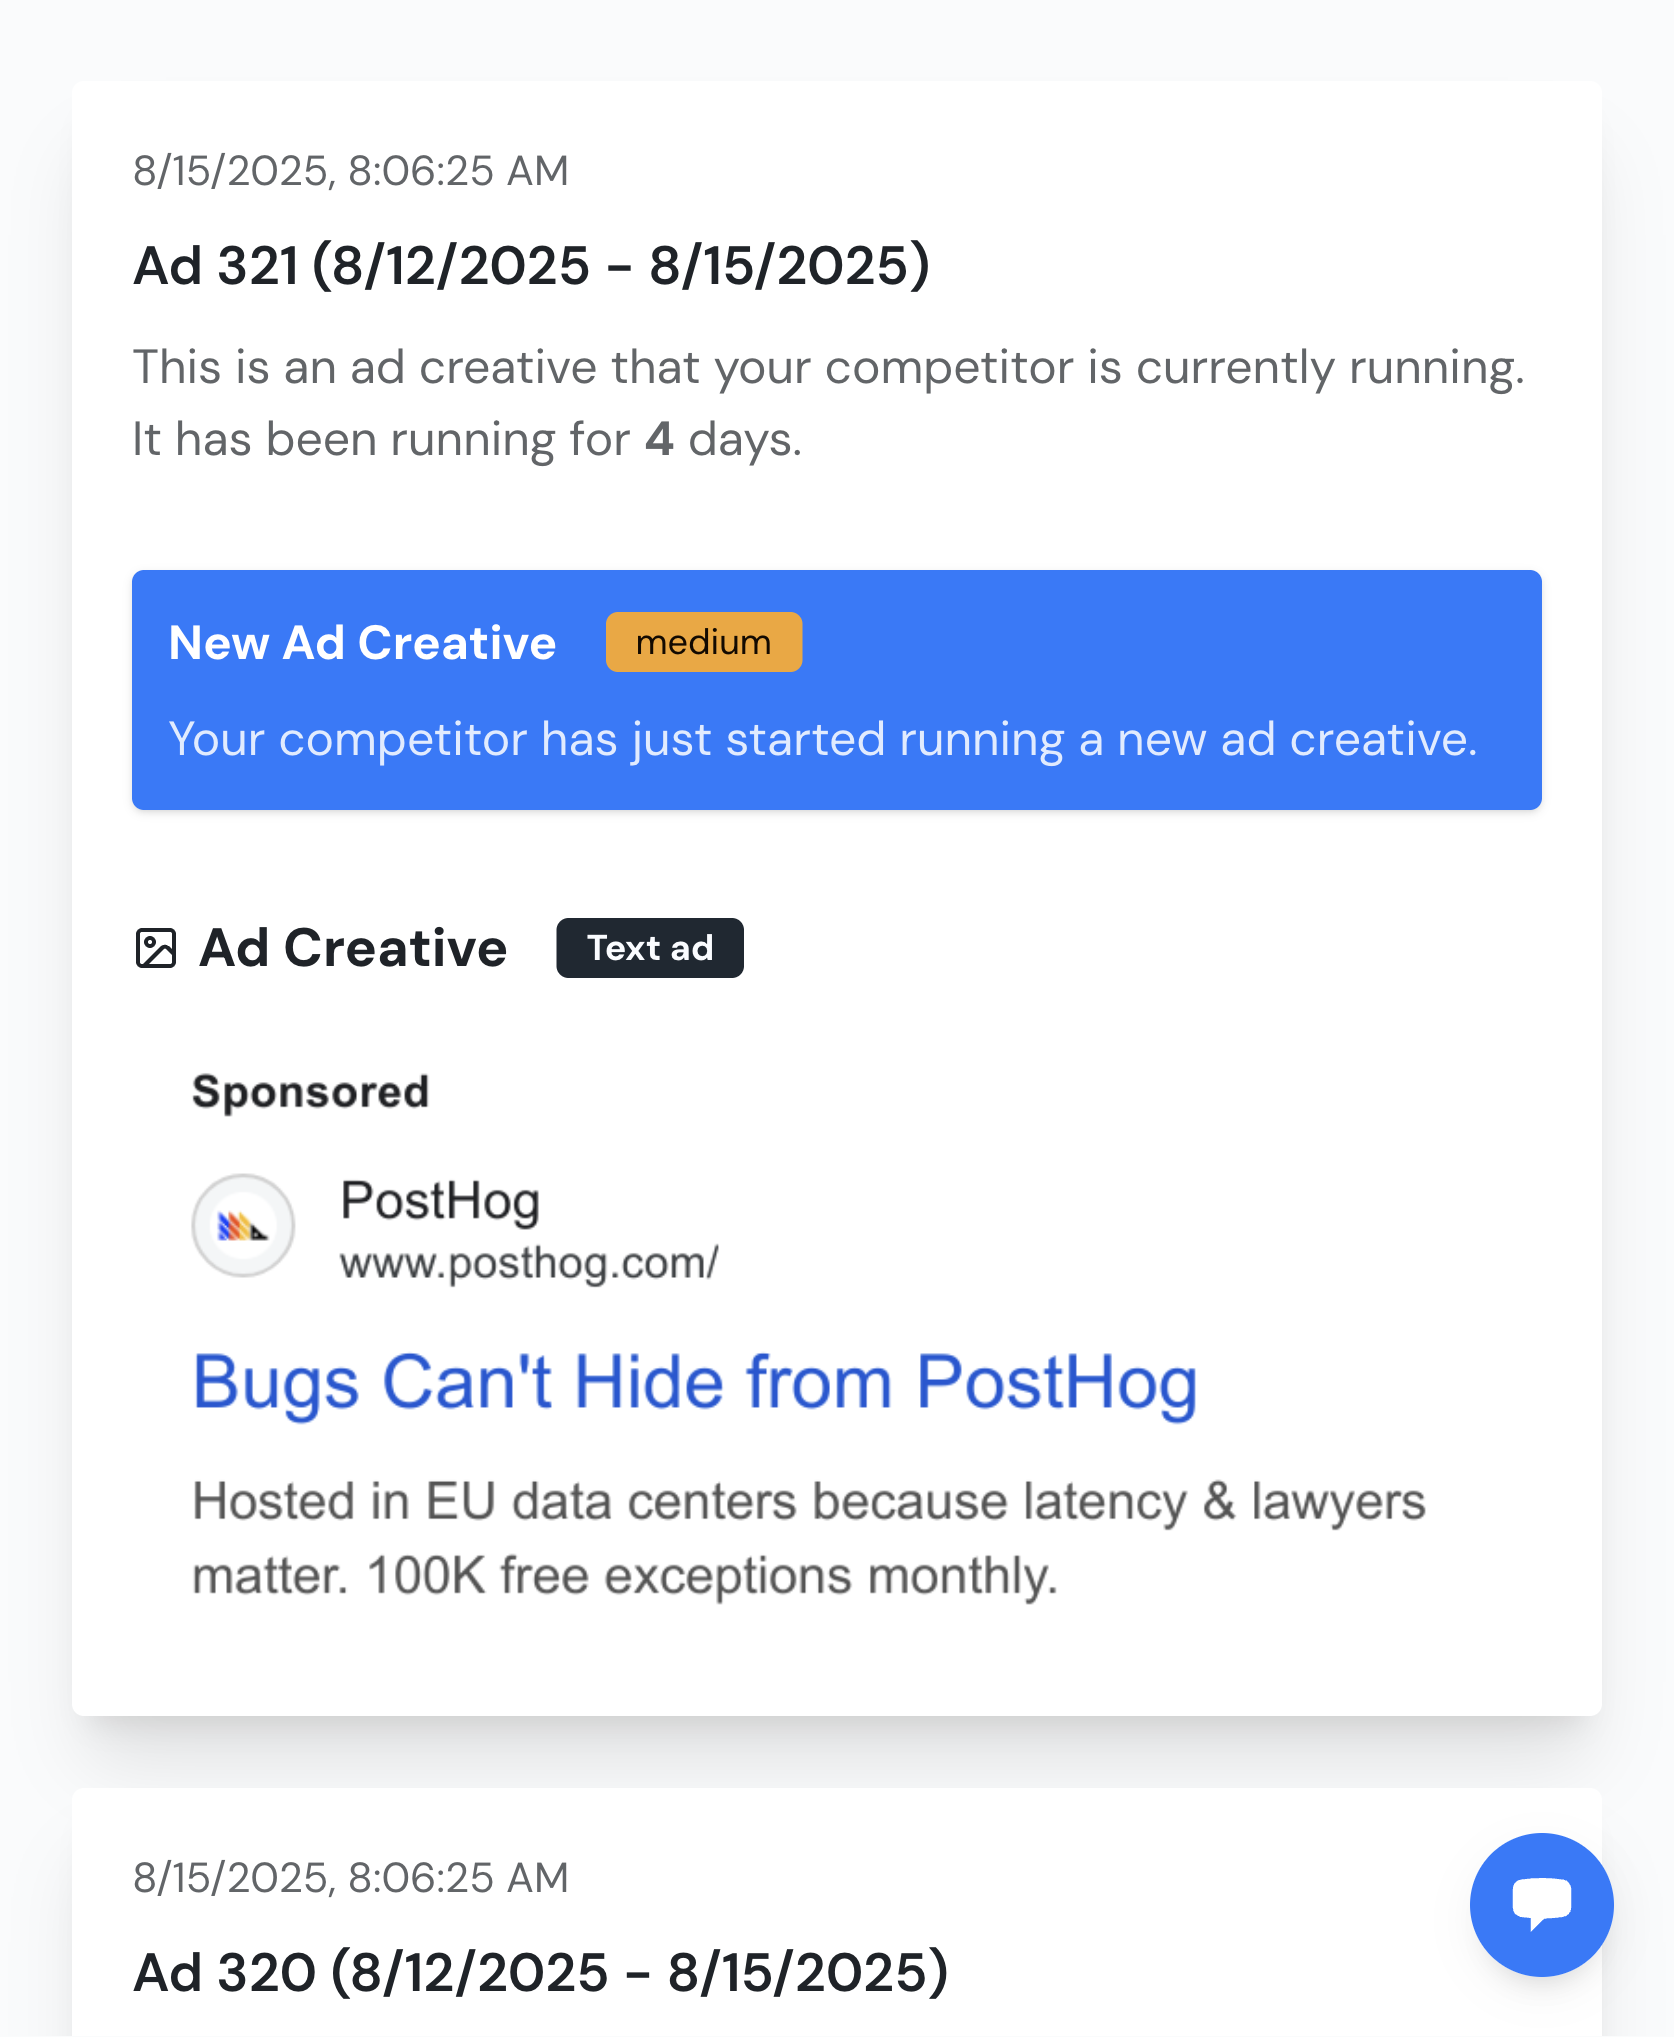The height and width of the screenshot is (2037, 1674).
Task: Click the 100K free exceptions monthly text
Action: point(712,1576)
